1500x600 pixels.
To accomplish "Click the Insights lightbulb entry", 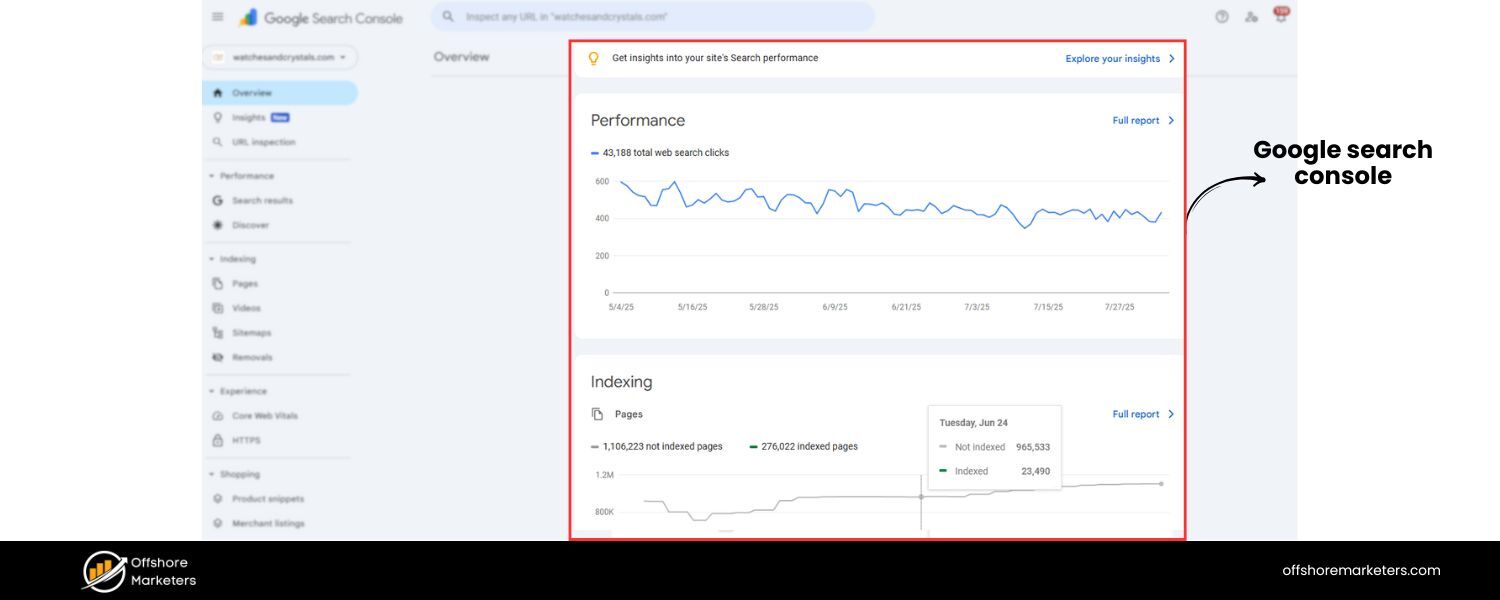I will click(248, 117).
